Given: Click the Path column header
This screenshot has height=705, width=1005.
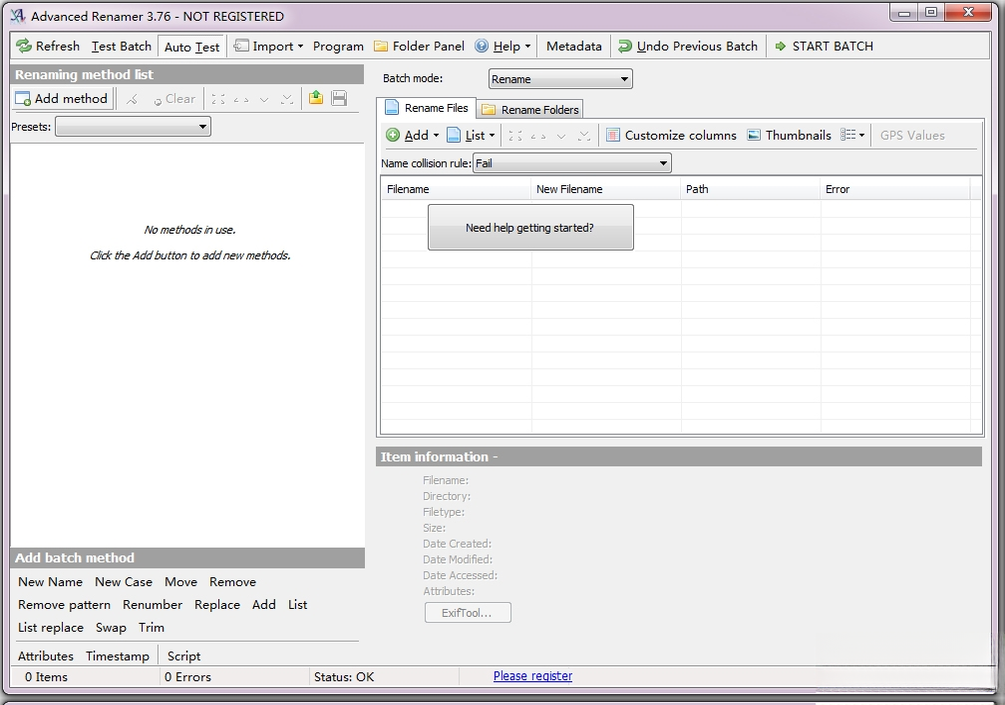Looking at the screenshot, I should click(x=751, y=189).
